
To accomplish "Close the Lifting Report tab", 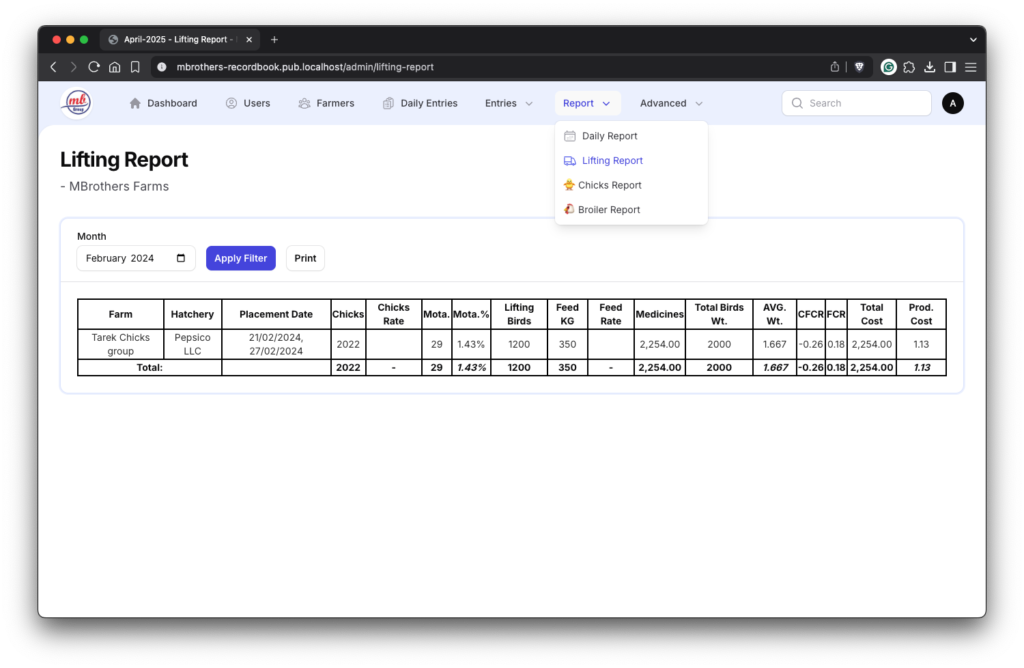I will tap(249, 39).
